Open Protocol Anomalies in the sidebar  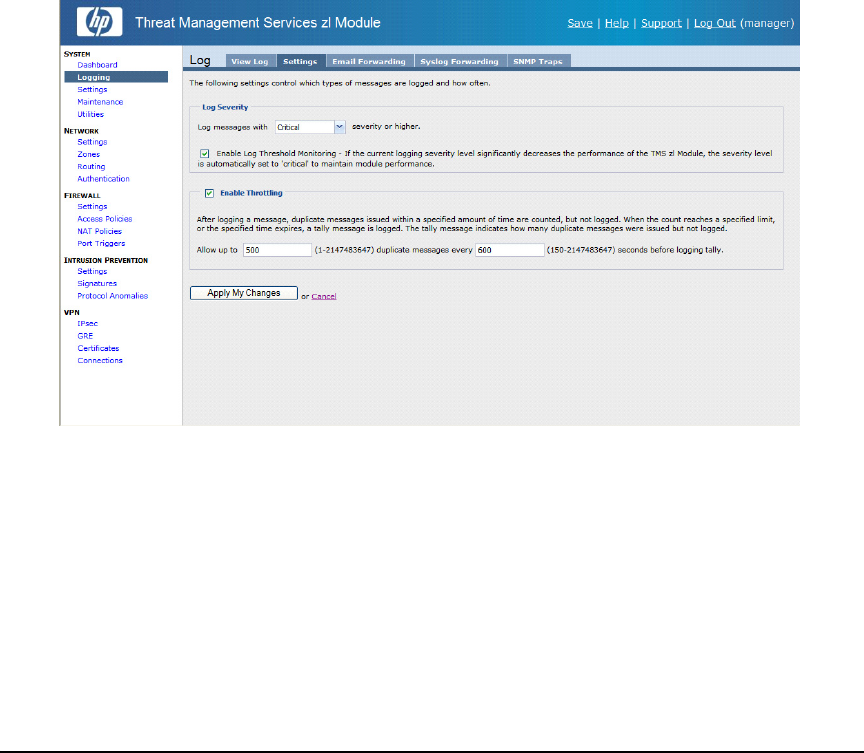113,296
